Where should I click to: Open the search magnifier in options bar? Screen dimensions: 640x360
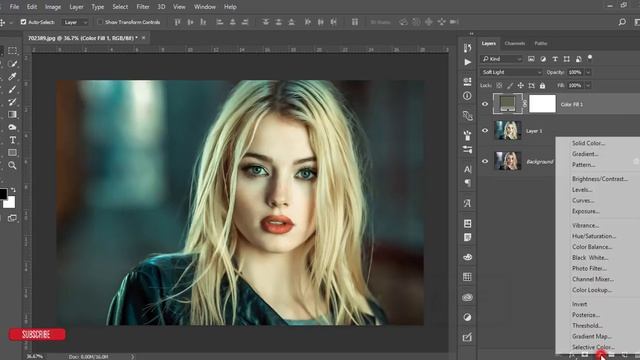[622, 22]
